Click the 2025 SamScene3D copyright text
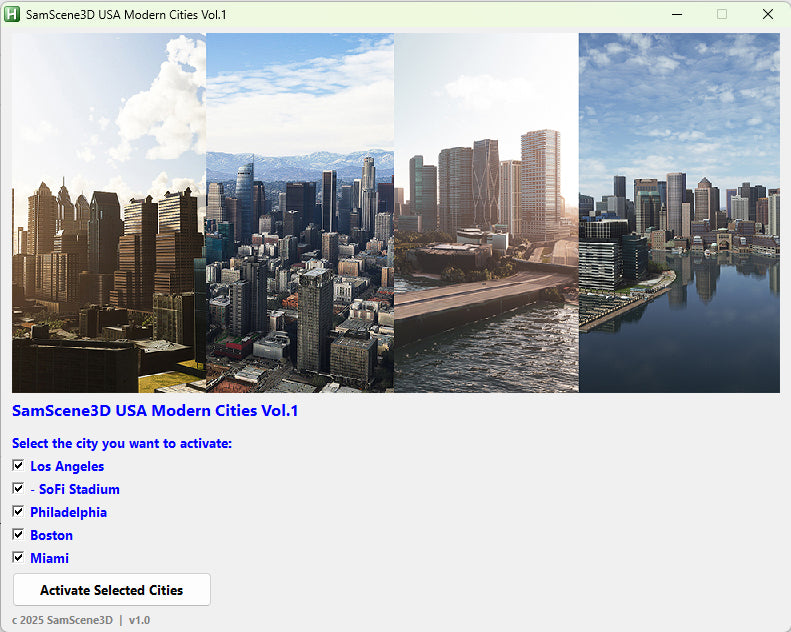 [x=62, y=620]
